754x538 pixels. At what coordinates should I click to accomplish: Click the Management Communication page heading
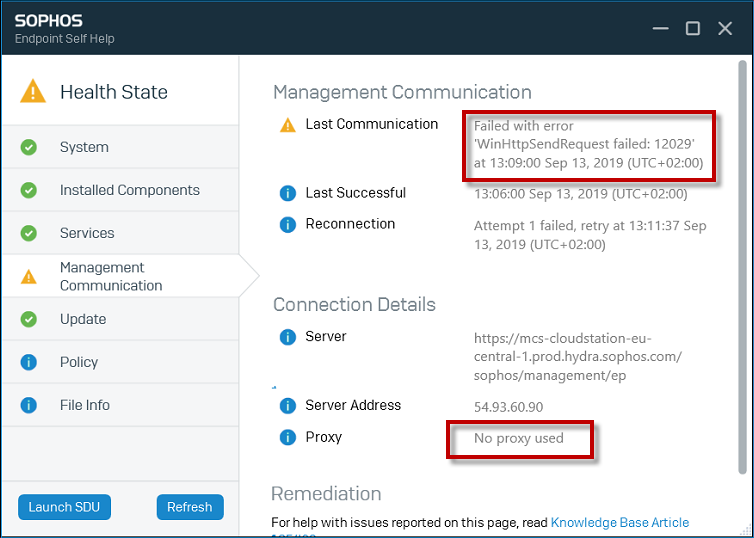pyautogui.click(x=402, y=92)
